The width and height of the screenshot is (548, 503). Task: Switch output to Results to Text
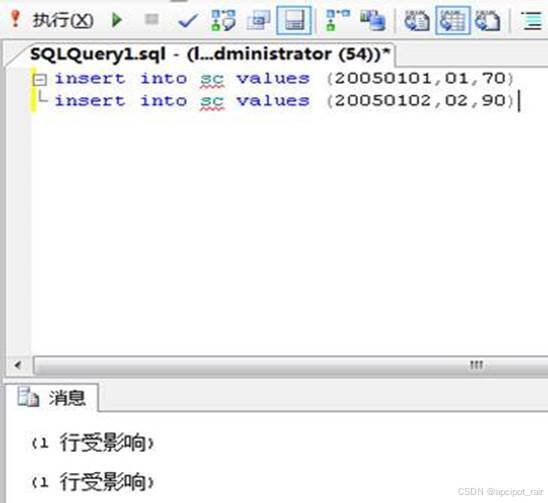(x=417, y=20)
